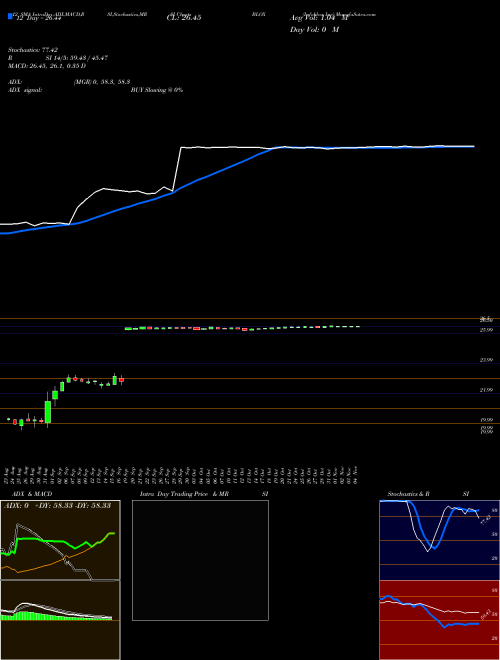Click the blue stochastic line in upper right panel
Image resolution: width=500 pixels, height=660 pixels.
click(x=429, y=526)
